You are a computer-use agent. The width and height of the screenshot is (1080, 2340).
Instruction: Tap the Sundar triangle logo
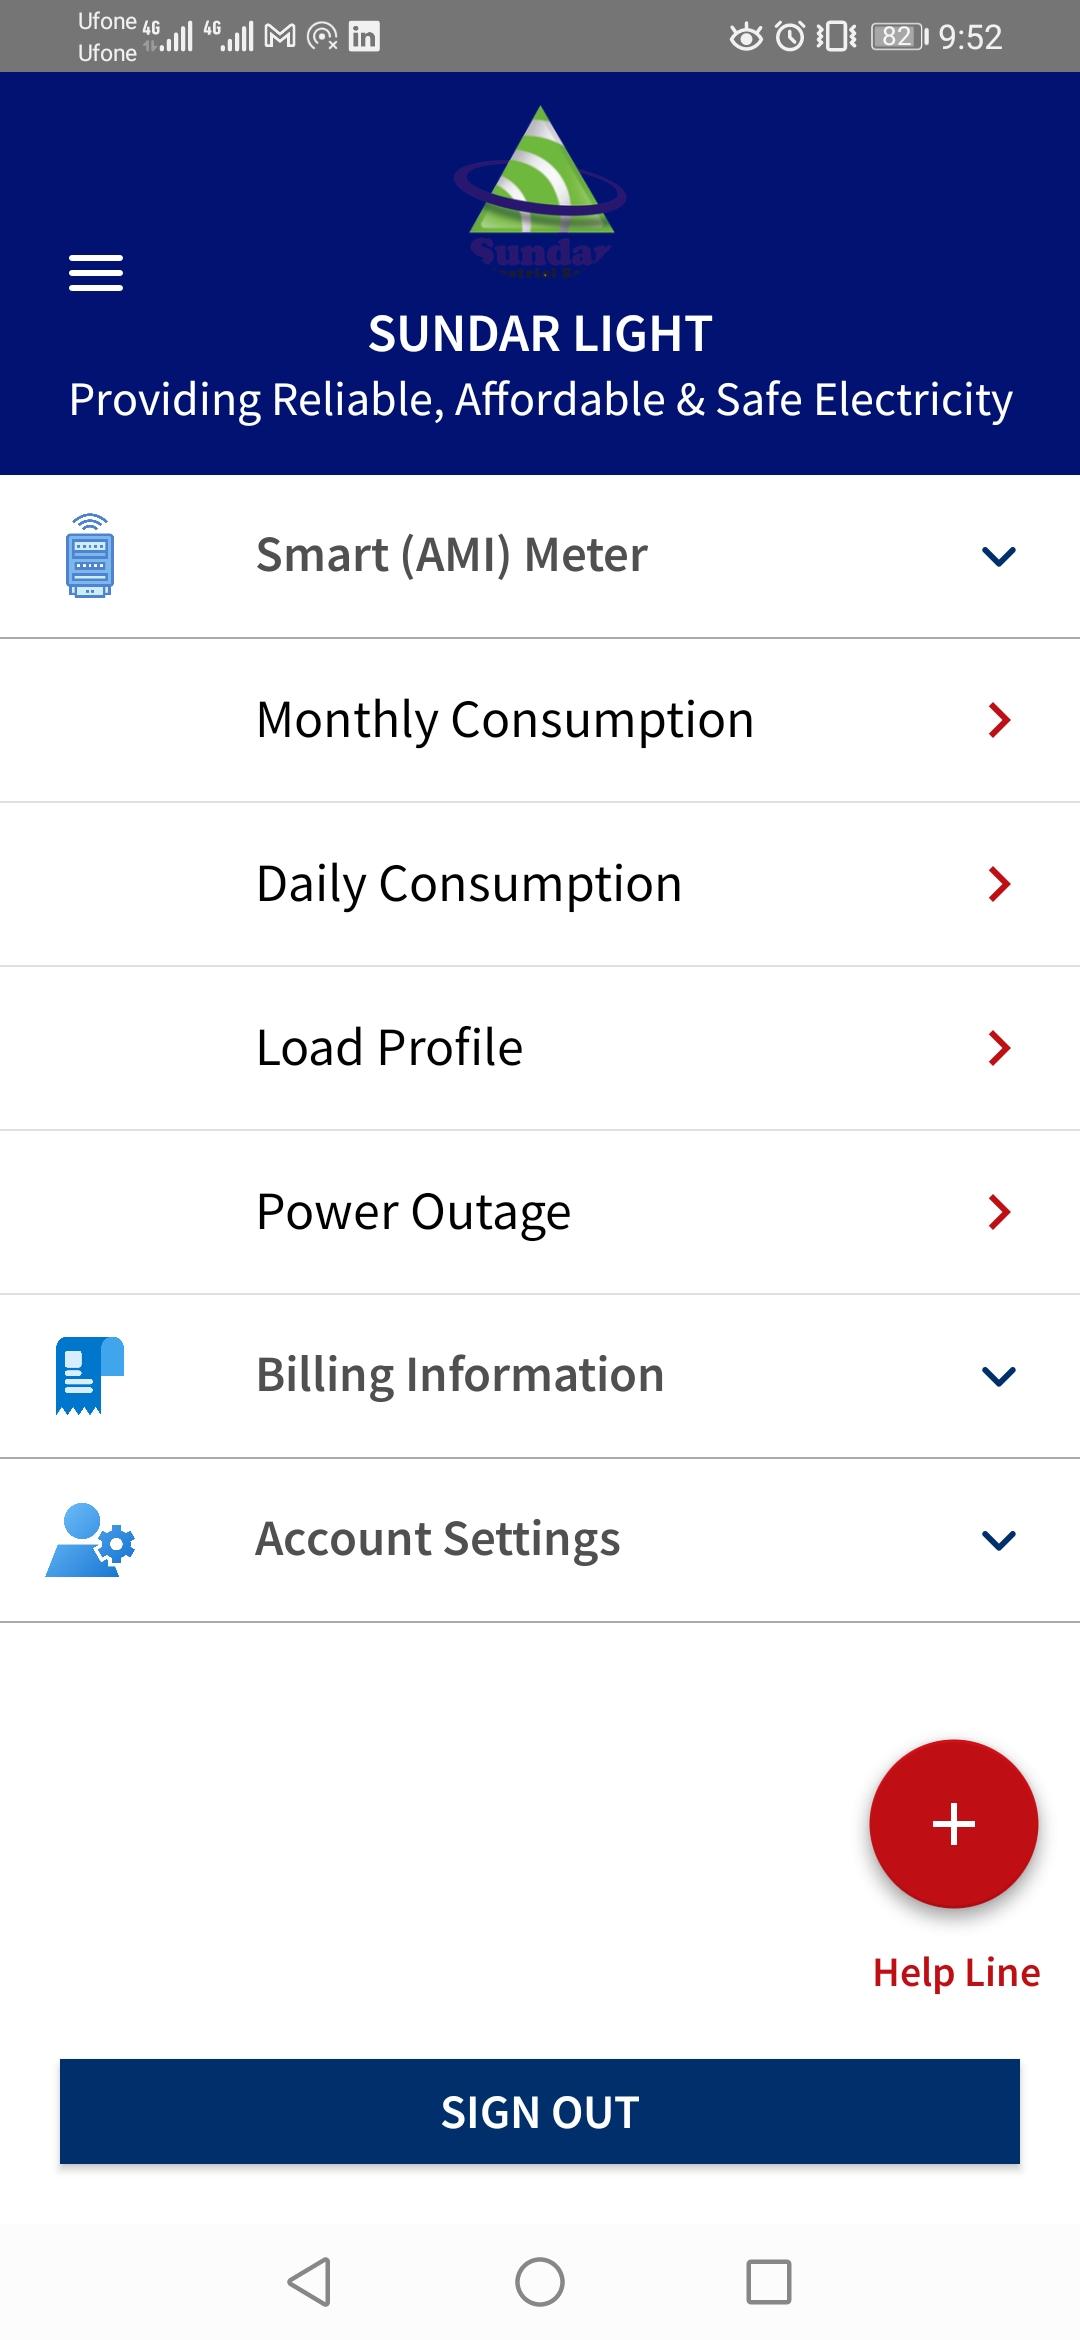click(540, 192)
